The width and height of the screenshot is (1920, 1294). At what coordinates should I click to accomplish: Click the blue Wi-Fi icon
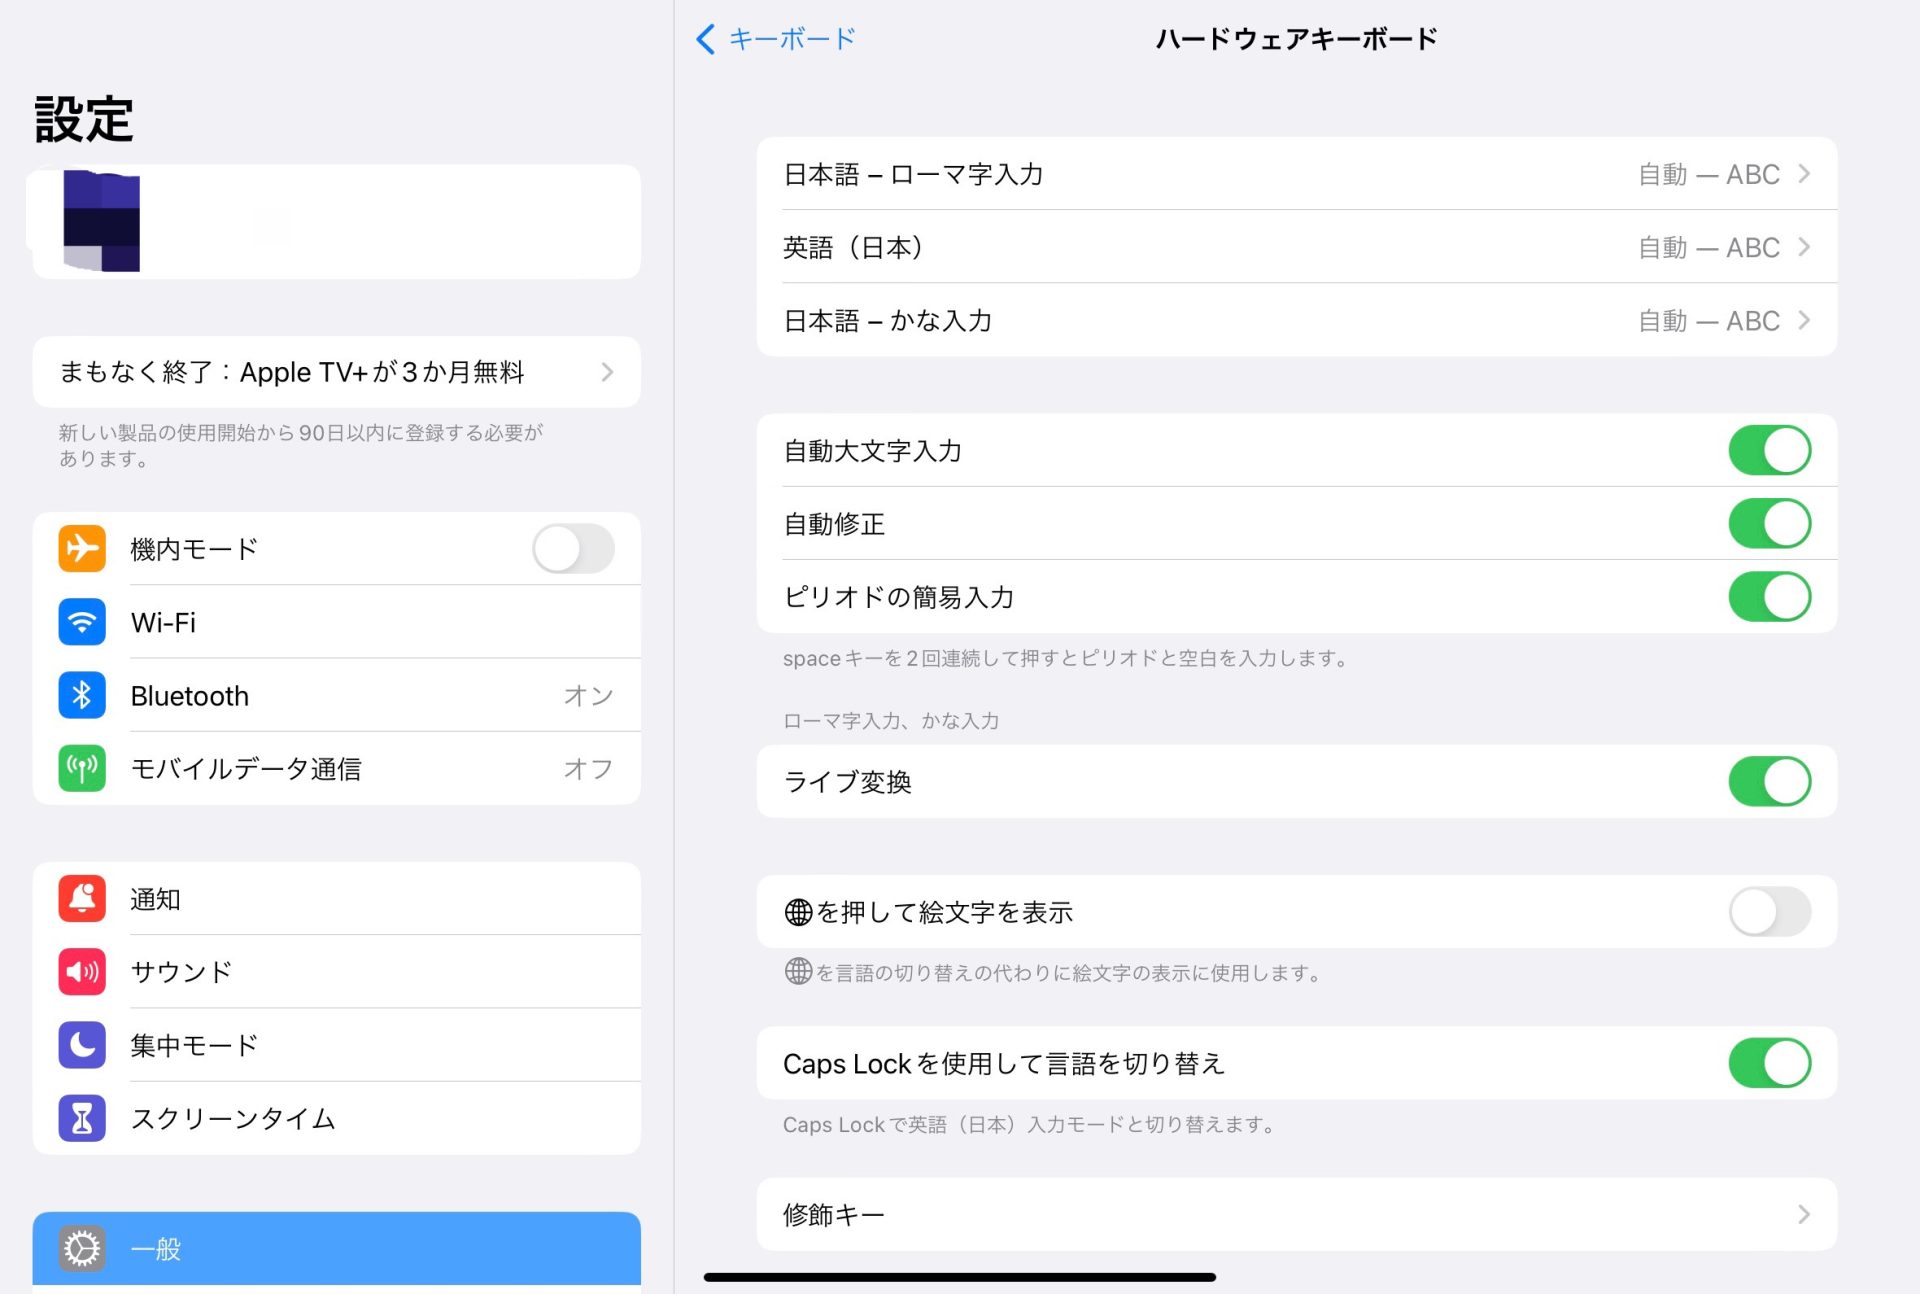click(x=82, y=622)
